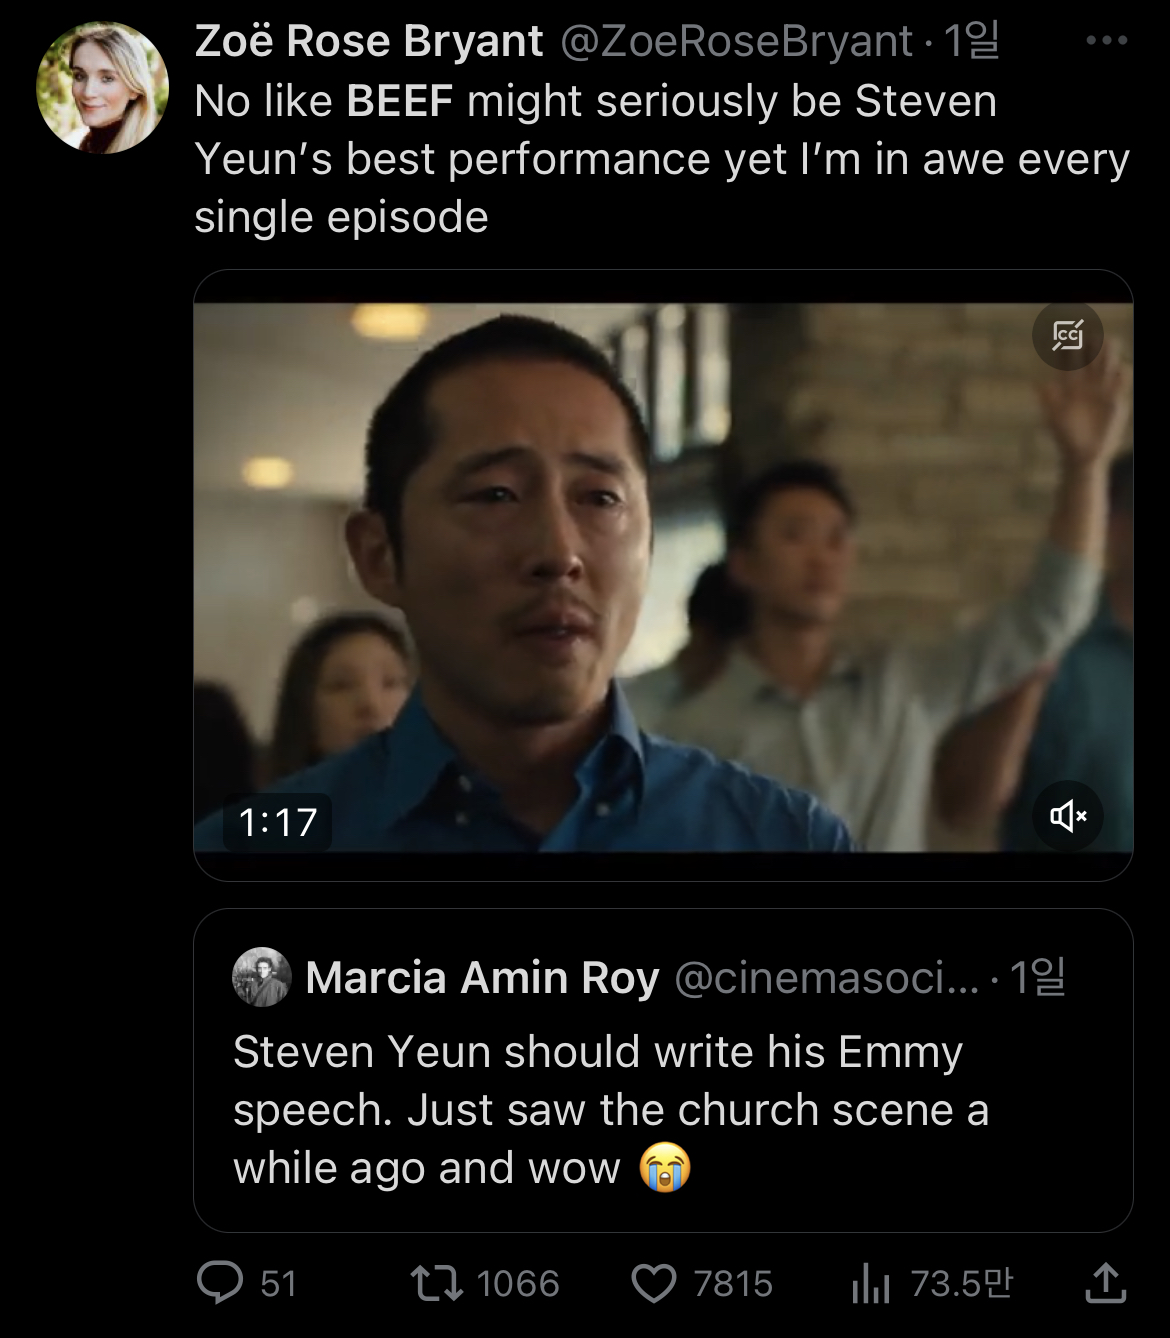
Task: Like the tweet with heart icon
Action: pyautogui.click(x=654, y=1283)
